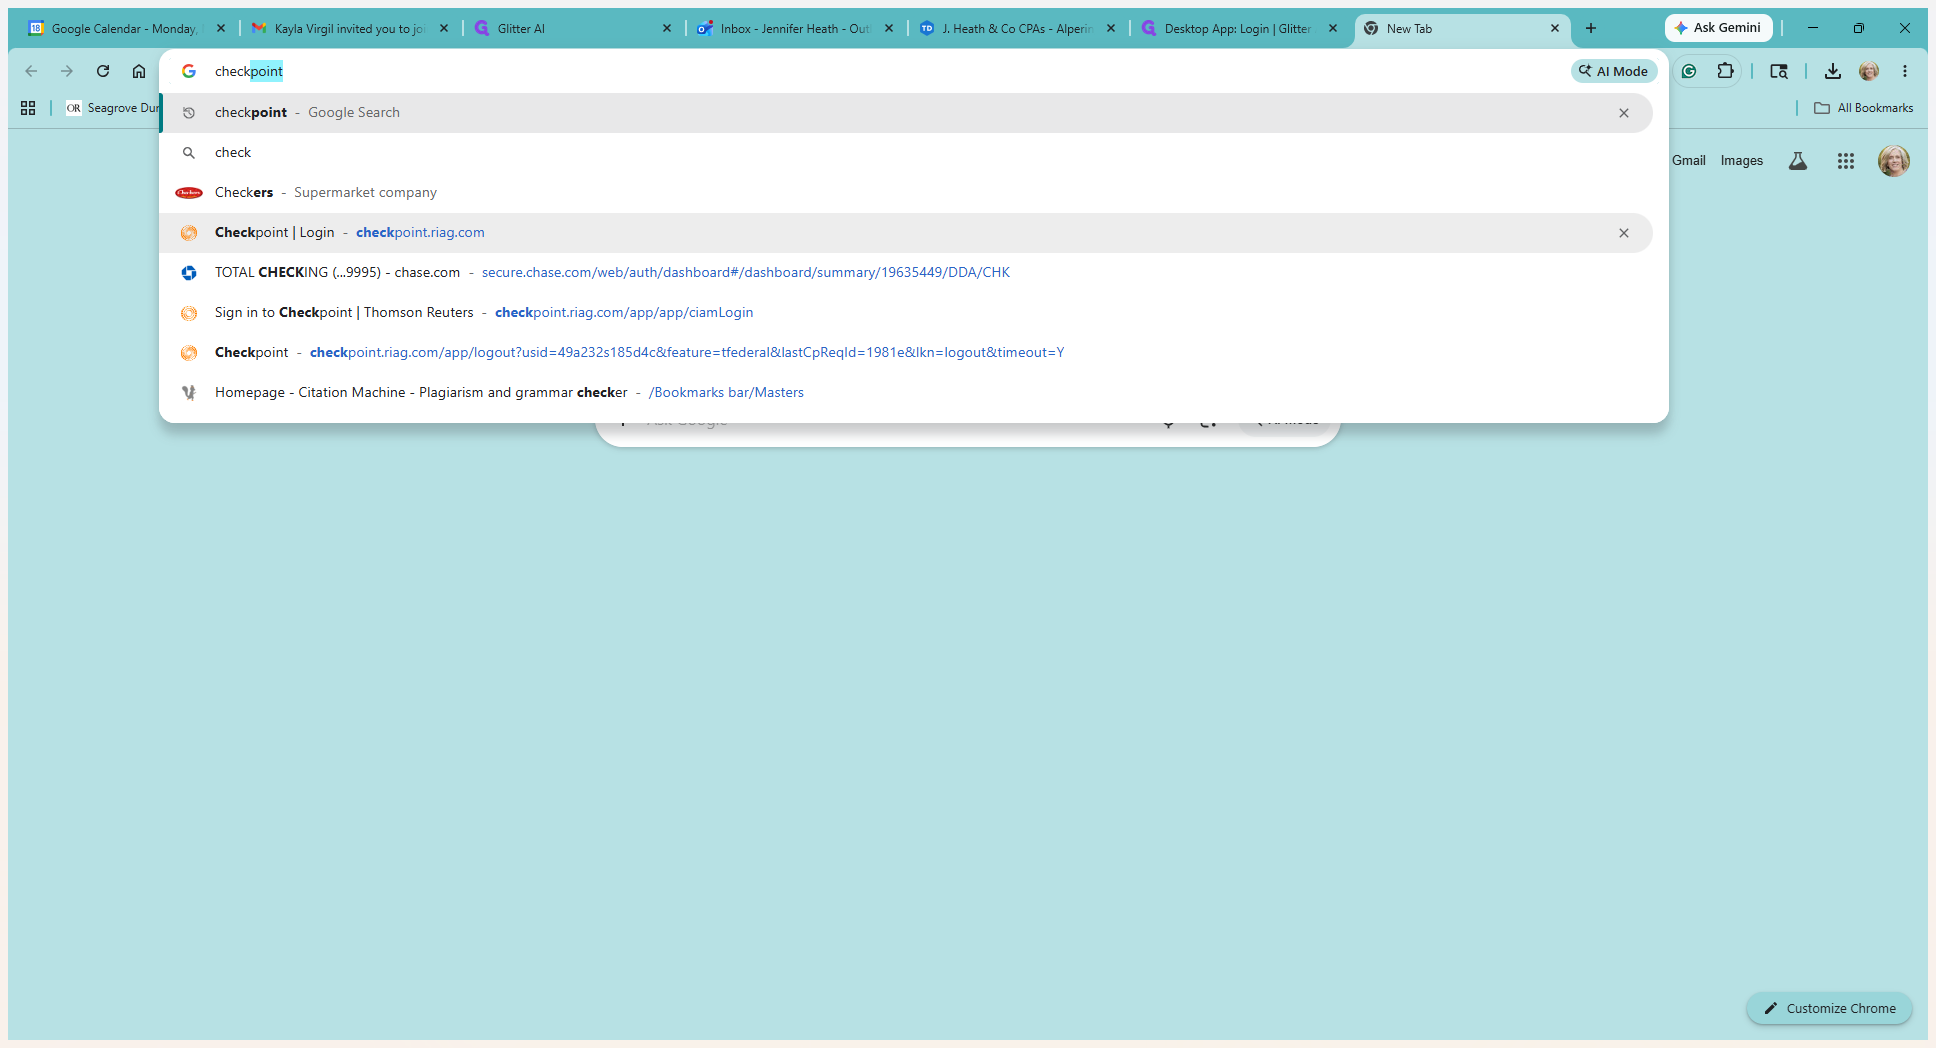Reload the page with the refresh icon
Viewport: 1936px width, 1048px height.
[103, 71]
